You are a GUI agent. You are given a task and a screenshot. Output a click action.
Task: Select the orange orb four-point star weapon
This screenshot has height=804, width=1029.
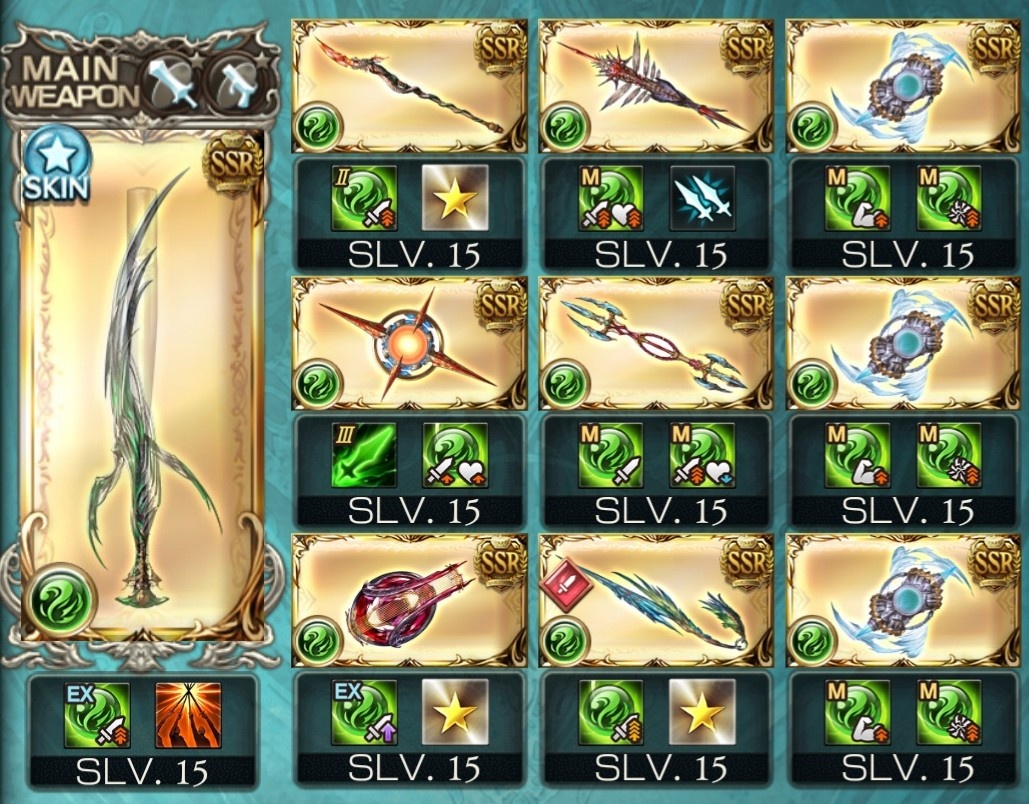(410, 343)
